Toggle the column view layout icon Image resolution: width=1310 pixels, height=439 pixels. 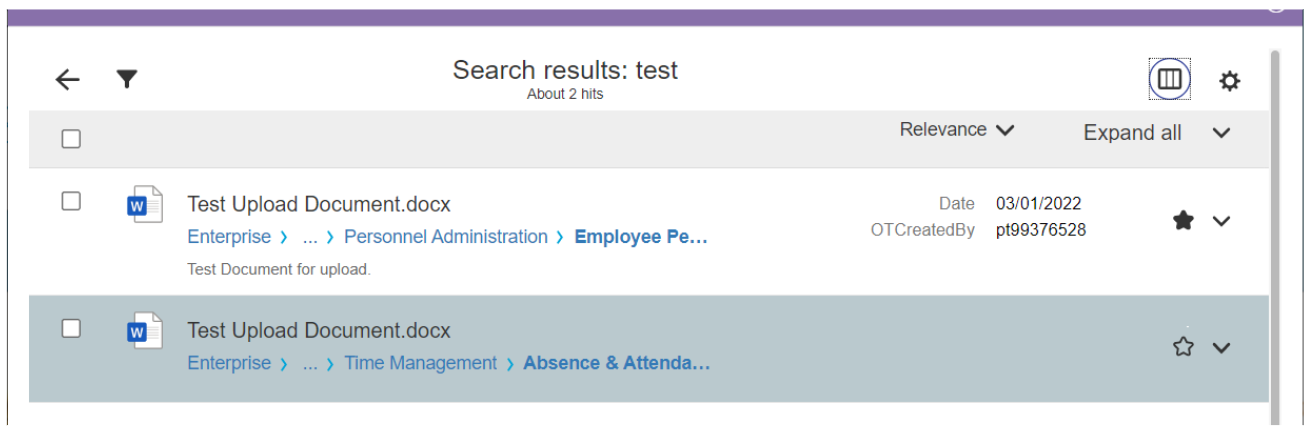(1169, 80)
